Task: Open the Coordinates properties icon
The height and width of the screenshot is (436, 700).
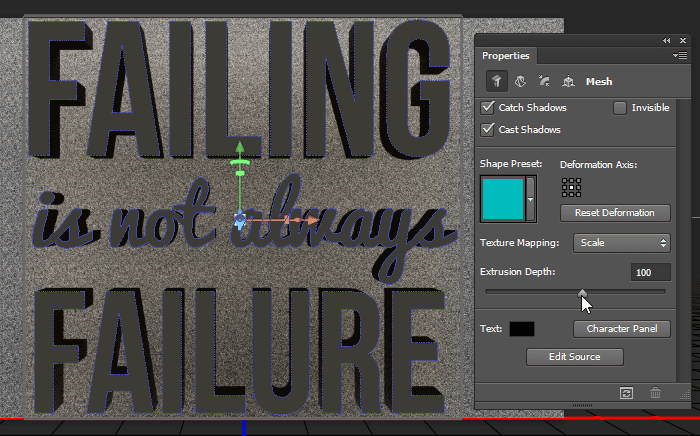Action: 567,81
